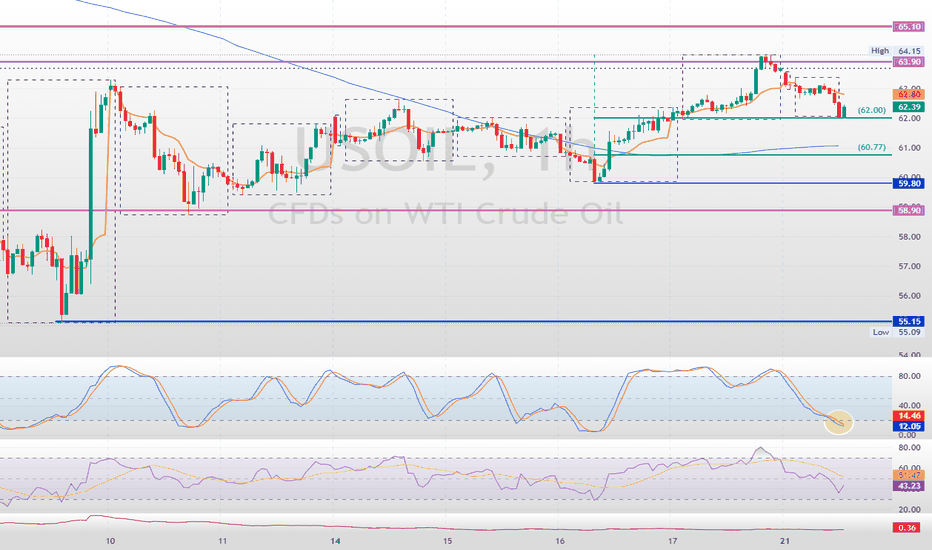Click the blue 55.15 support label
Image resolution: width=932 pixels, height=550 pixels.
908,322
